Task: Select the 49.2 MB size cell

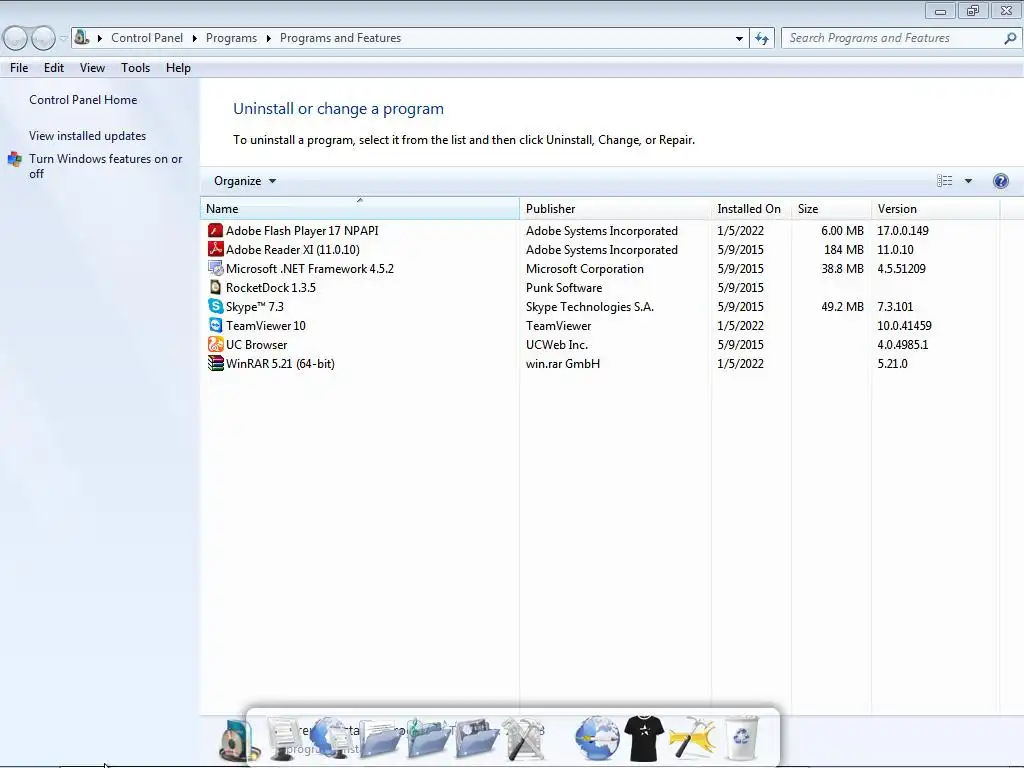Action: click(x=842, y=306)
